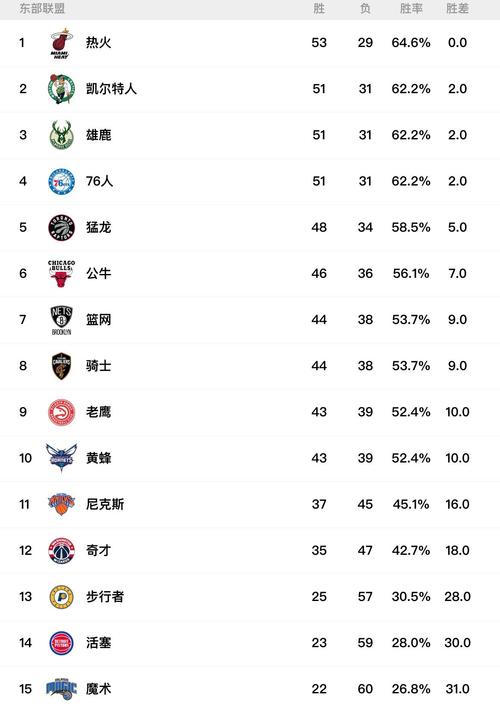Click the Toronto Raptors logo
Viewport: 500px width, 710px height.
coord(61,227)
